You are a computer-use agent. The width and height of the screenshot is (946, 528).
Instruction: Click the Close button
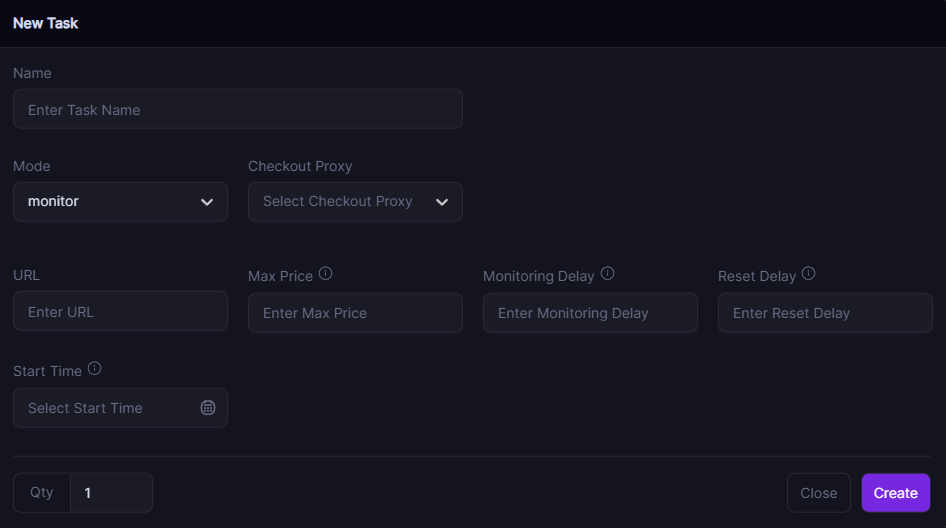click(x=818, y=493)
